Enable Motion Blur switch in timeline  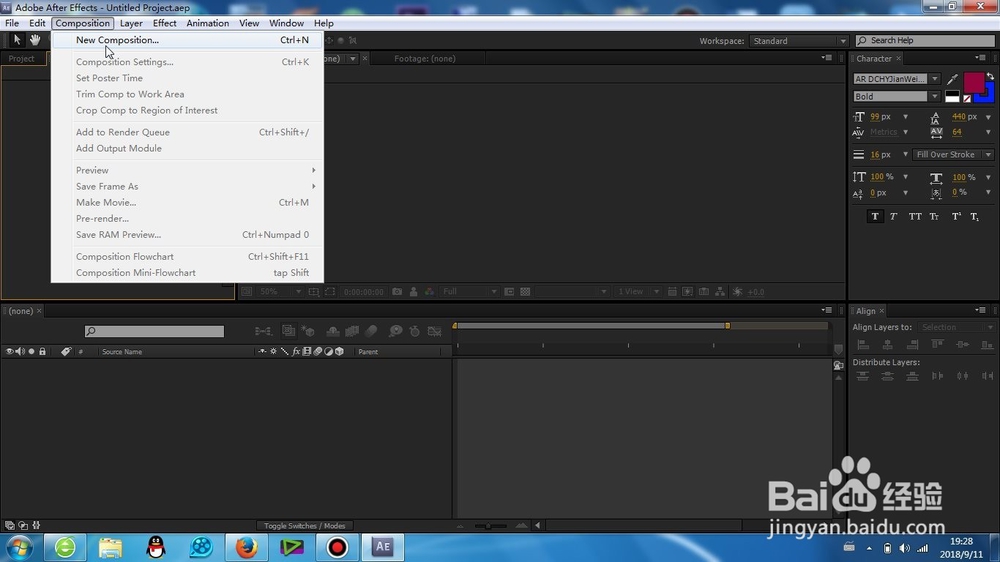(x=371, y=331)
